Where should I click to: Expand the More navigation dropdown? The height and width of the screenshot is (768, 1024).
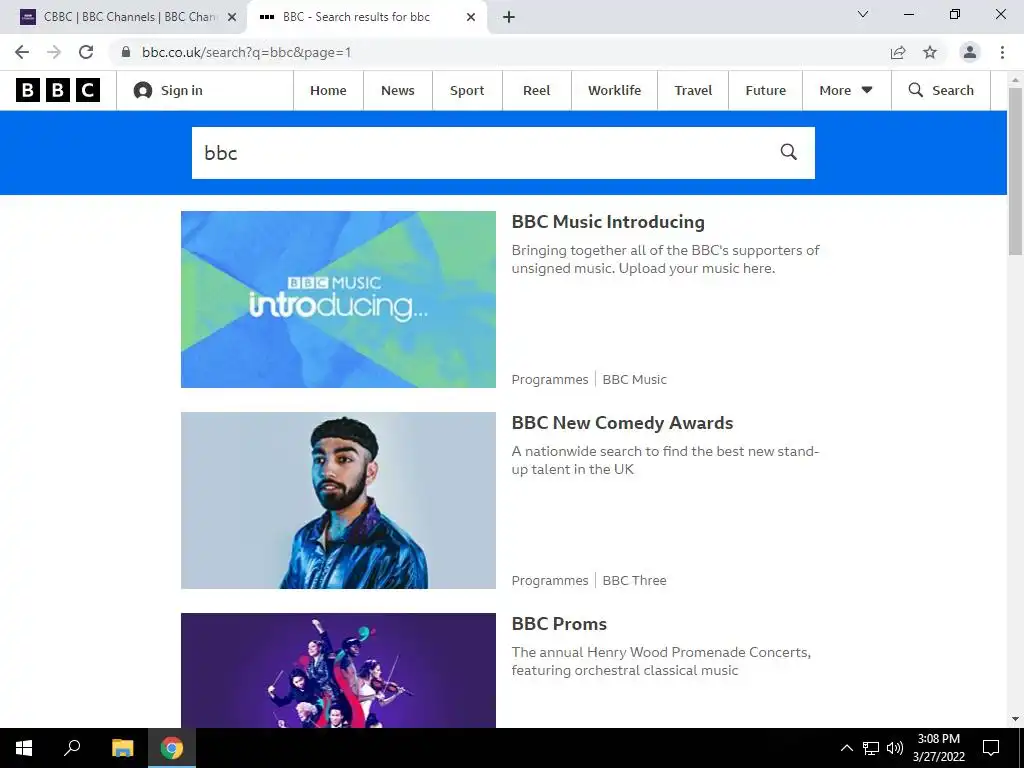pyautogui.click(x=846, y=90)
